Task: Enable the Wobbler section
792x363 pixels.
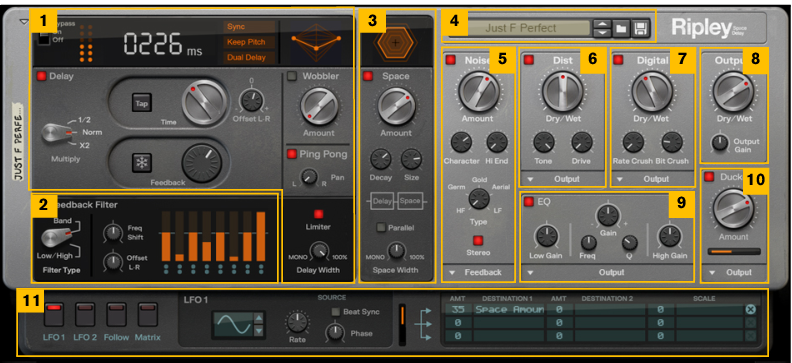Action: pyautogui.click(x=292, y=76)
